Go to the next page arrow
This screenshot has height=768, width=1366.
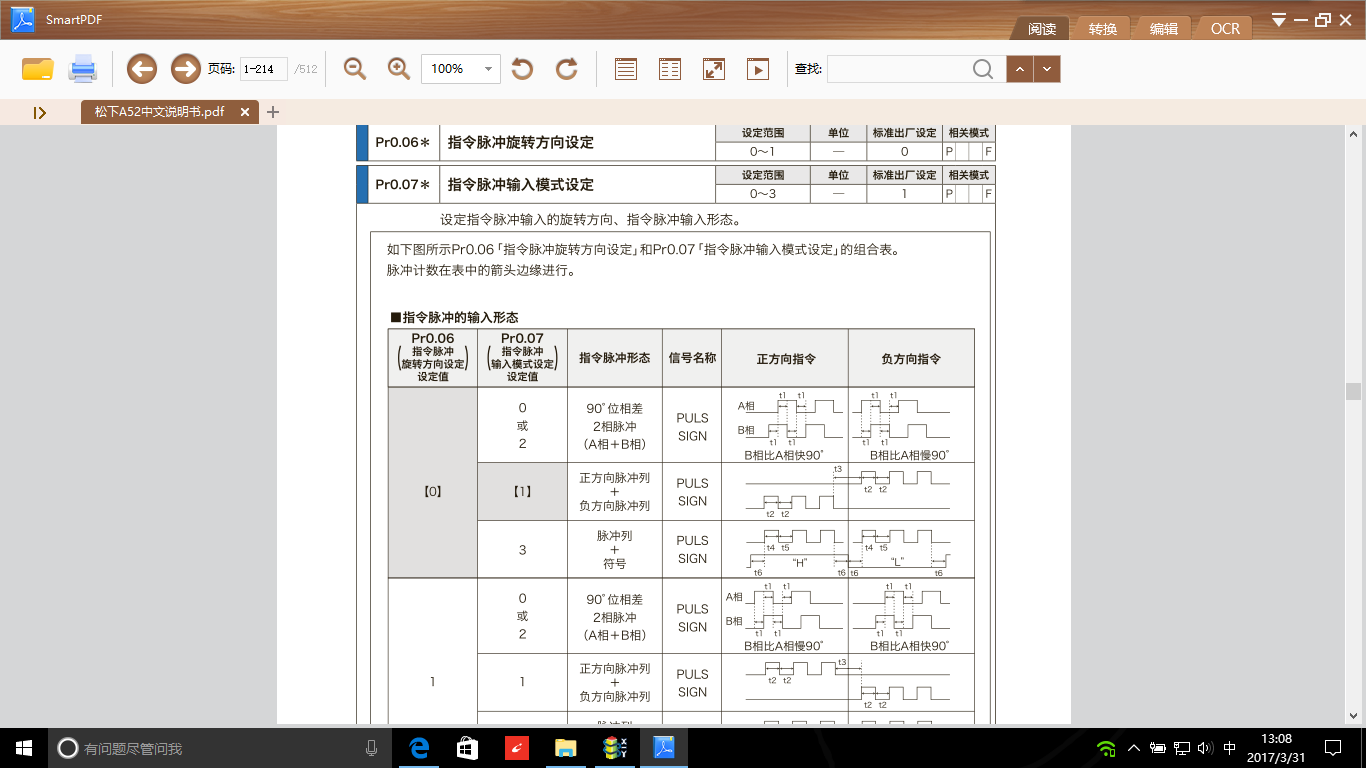[x=186, y=69]
